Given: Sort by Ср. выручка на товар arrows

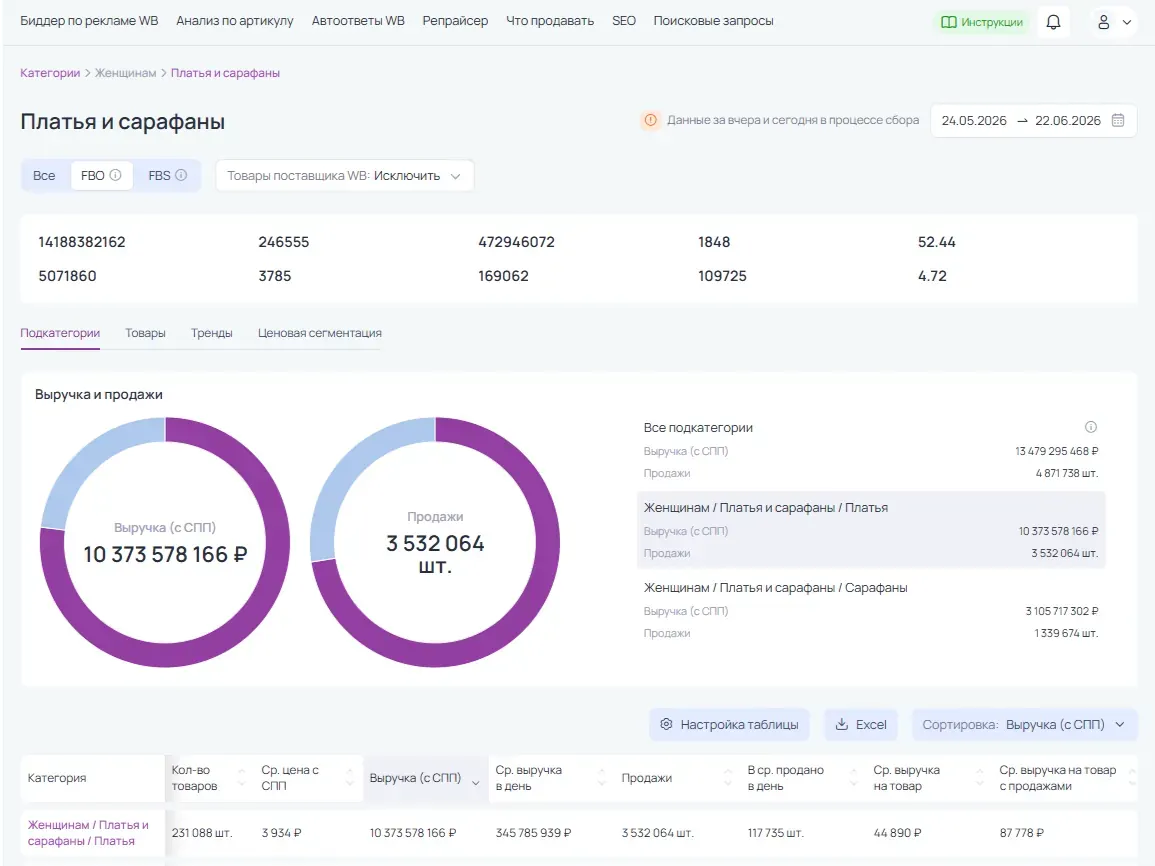Looking at the screenshot, I should [x=980, y=778].
